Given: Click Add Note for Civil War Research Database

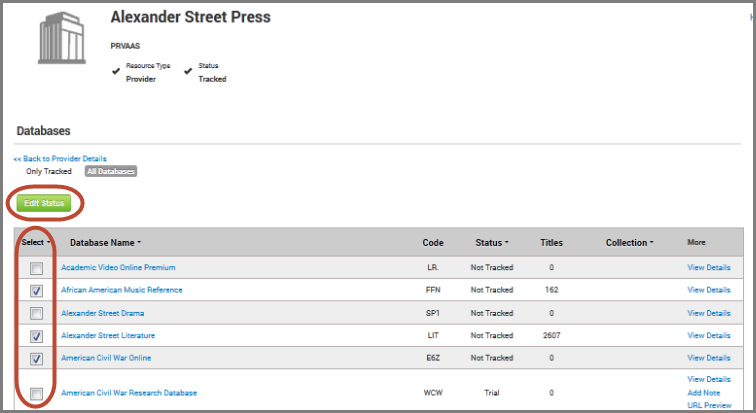Looking at the screenshot, I should tap(703, 393).
